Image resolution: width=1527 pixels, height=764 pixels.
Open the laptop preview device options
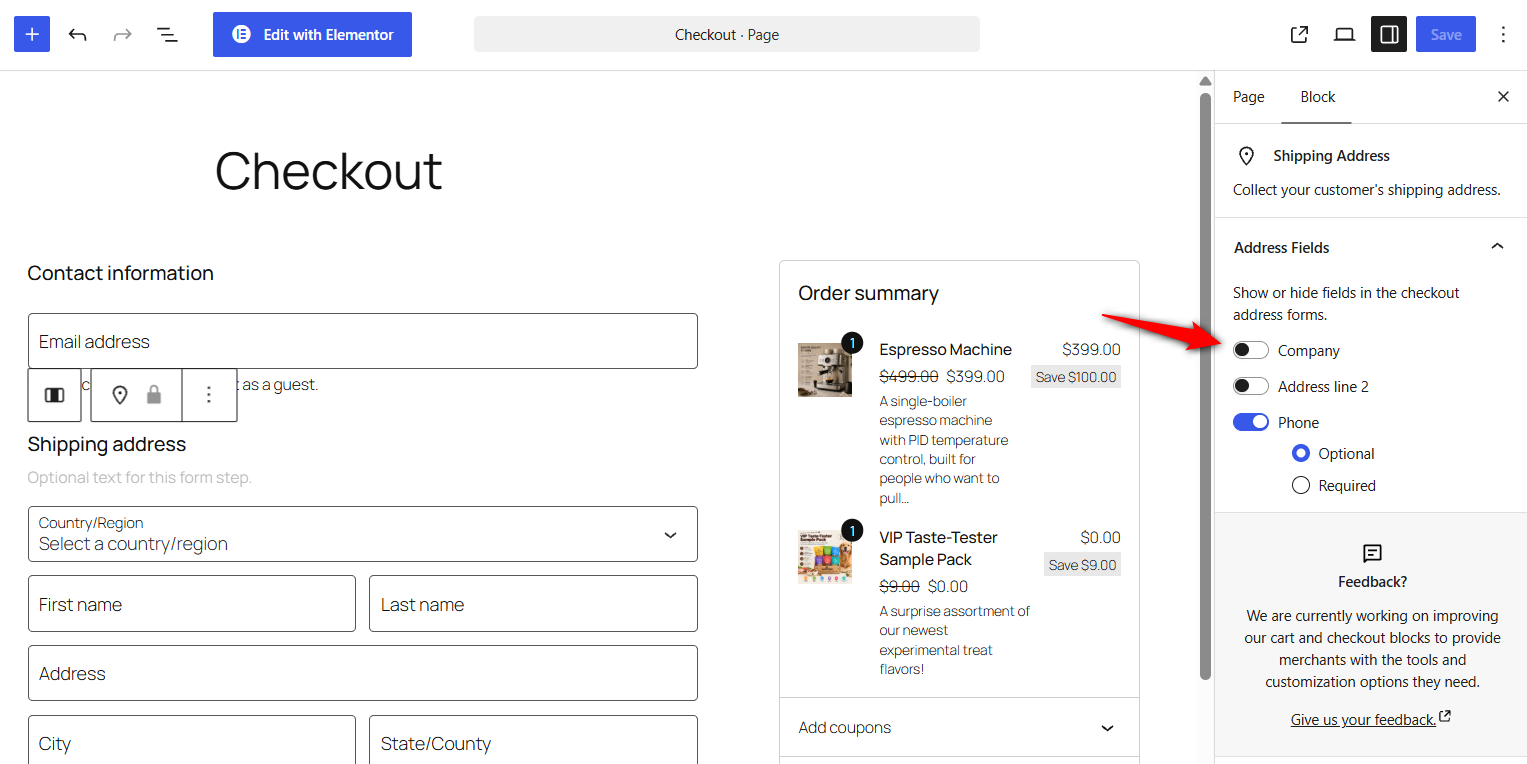[x=1344, y=34]
